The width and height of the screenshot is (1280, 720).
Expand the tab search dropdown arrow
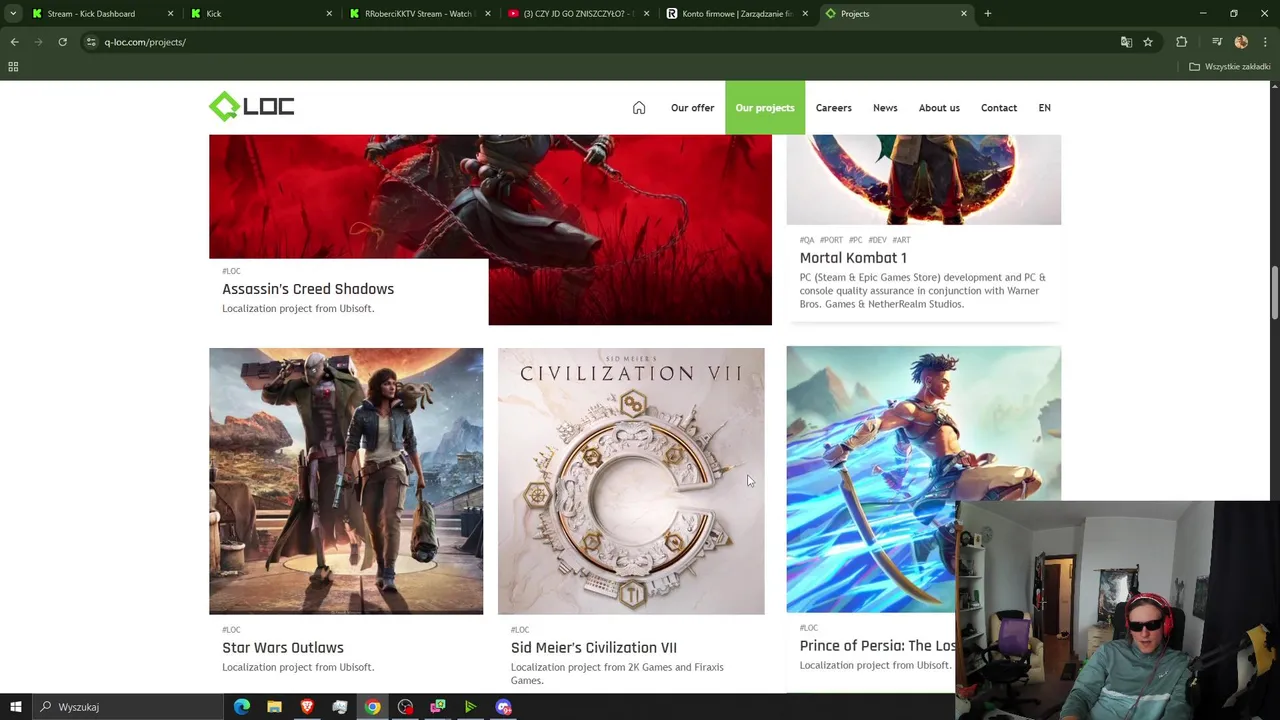(x=13, y=14)
